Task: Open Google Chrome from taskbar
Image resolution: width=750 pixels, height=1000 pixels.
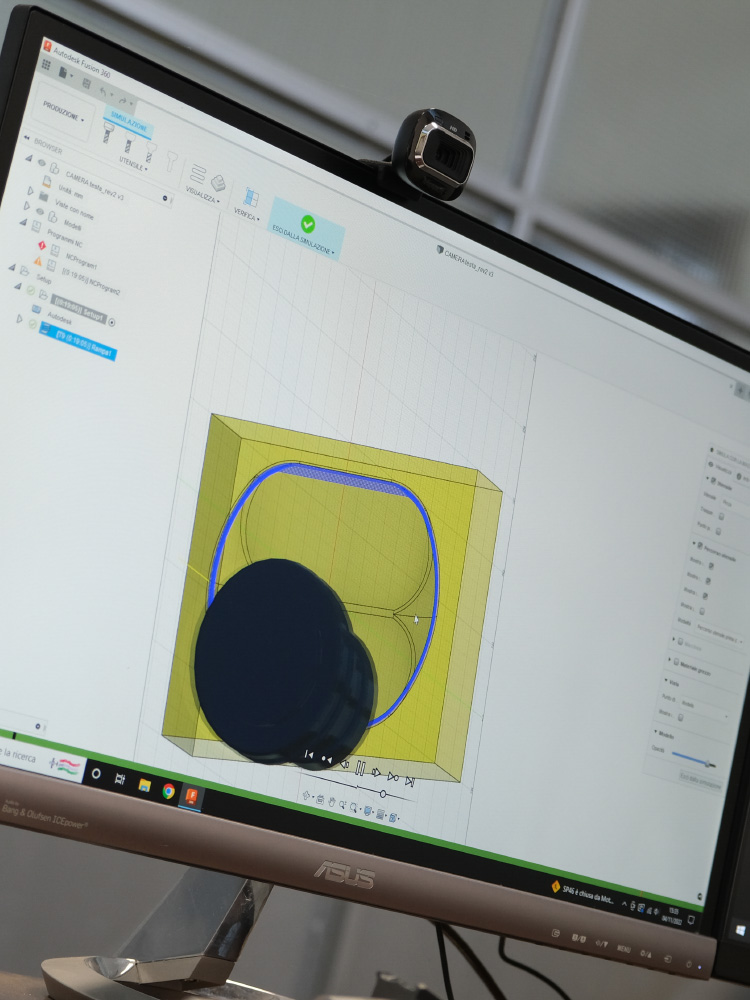Action: pyautogui.click(x=168, y=791)
